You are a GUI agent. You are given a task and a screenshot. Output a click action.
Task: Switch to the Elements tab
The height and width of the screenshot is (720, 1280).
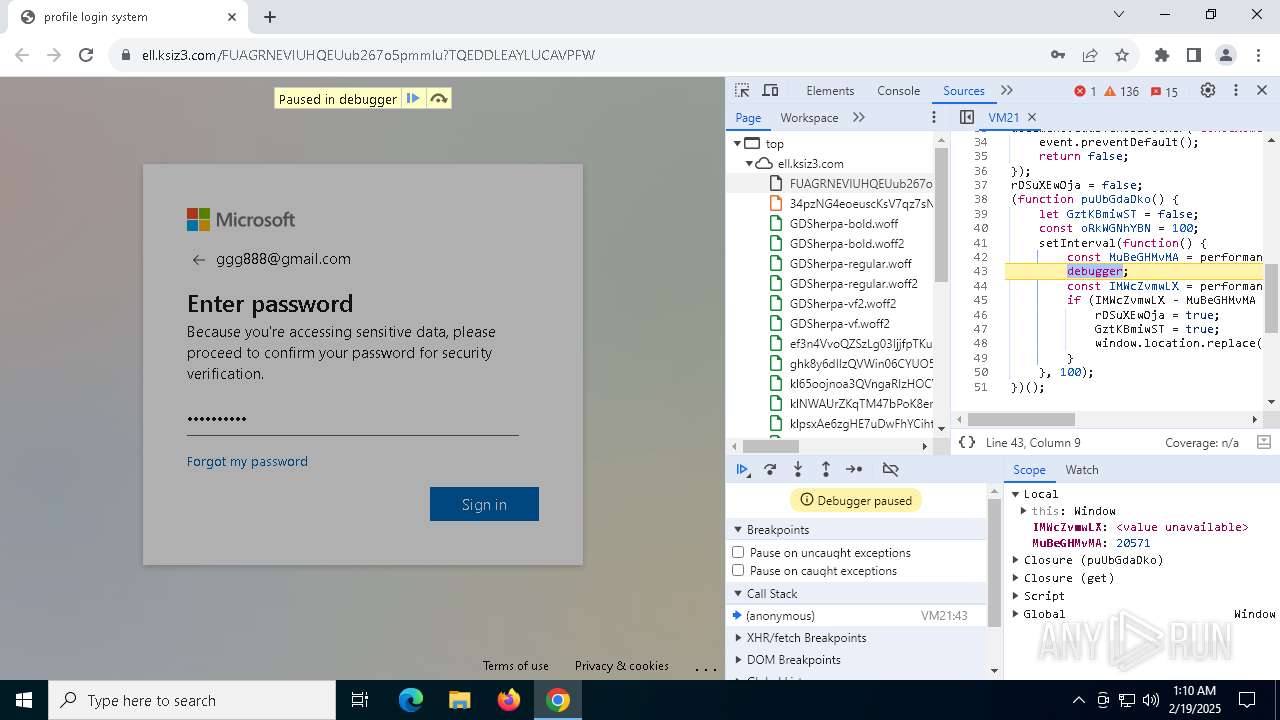(x=830, y=91)
